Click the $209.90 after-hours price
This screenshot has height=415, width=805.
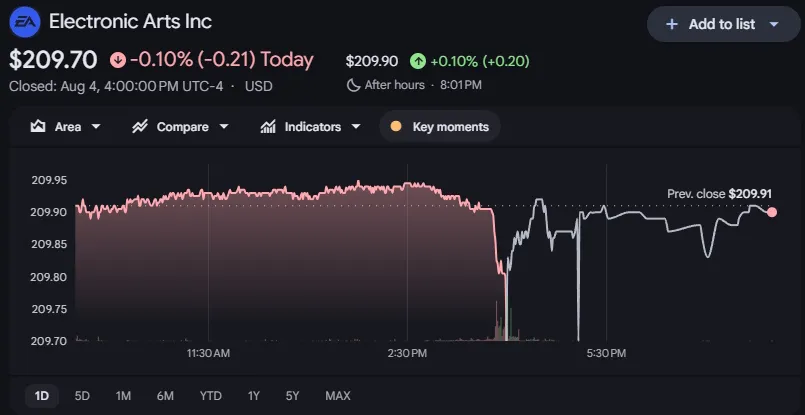click(372, 62)
